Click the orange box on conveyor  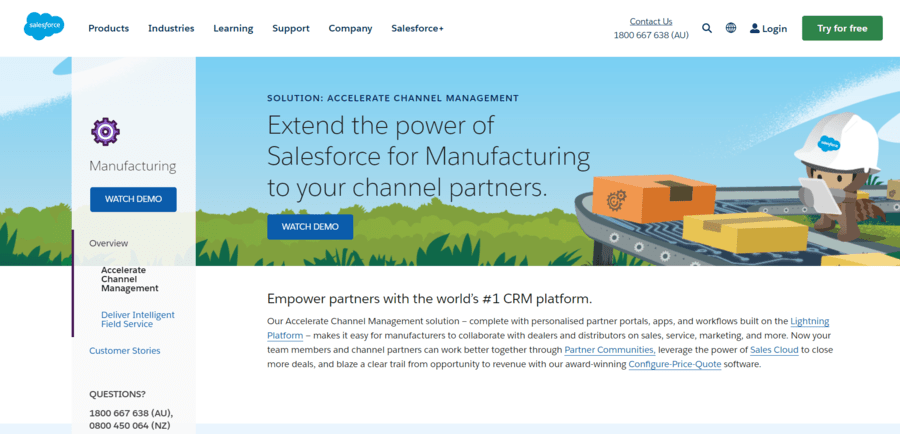pos(654,198)
